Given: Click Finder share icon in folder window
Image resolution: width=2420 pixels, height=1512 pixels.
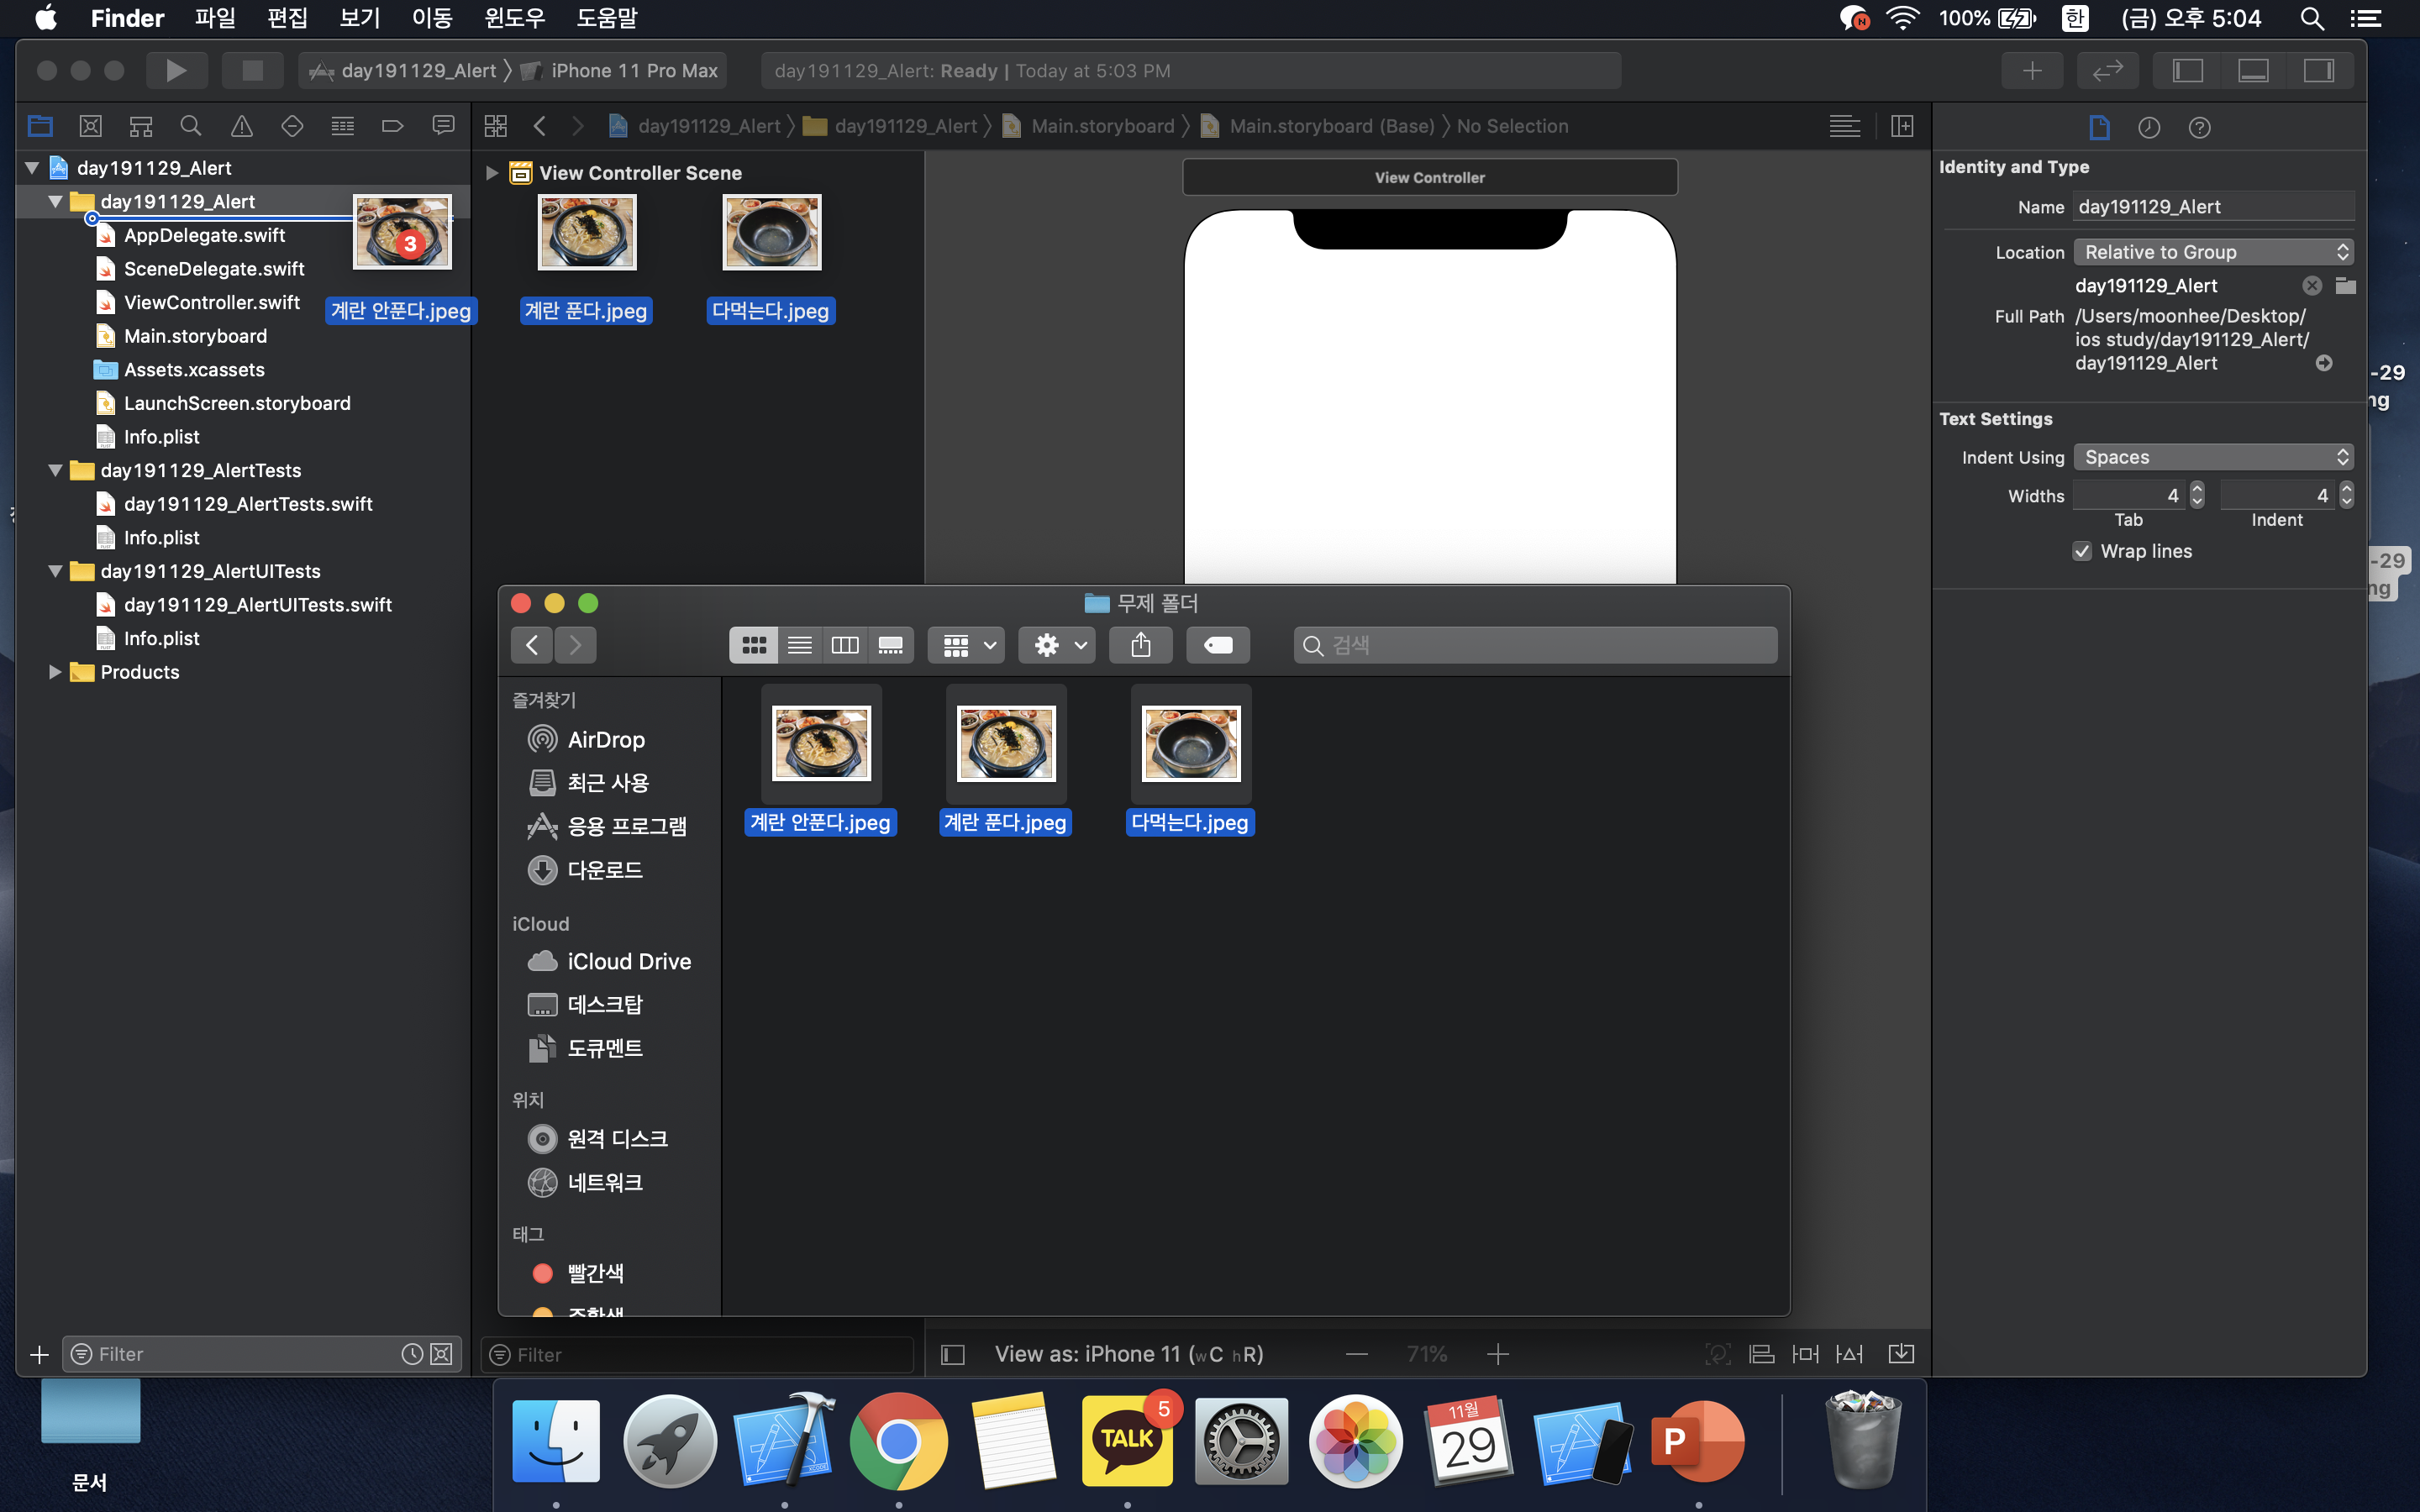Looking at the screenshot, I should [1140, 645].
